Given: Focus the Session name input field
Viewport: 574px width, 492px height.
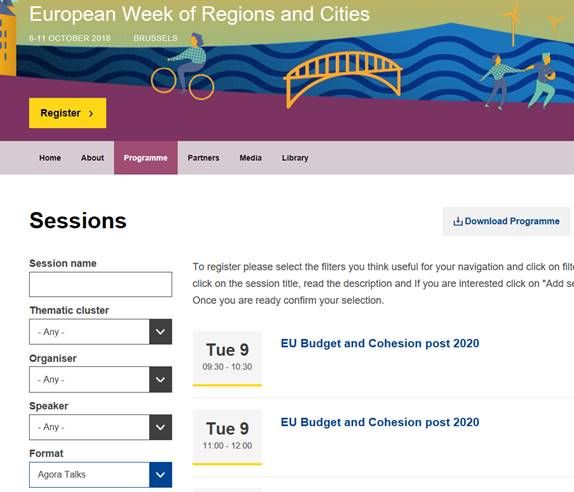Looking at the screenshot, I should [x=100, y=284].
